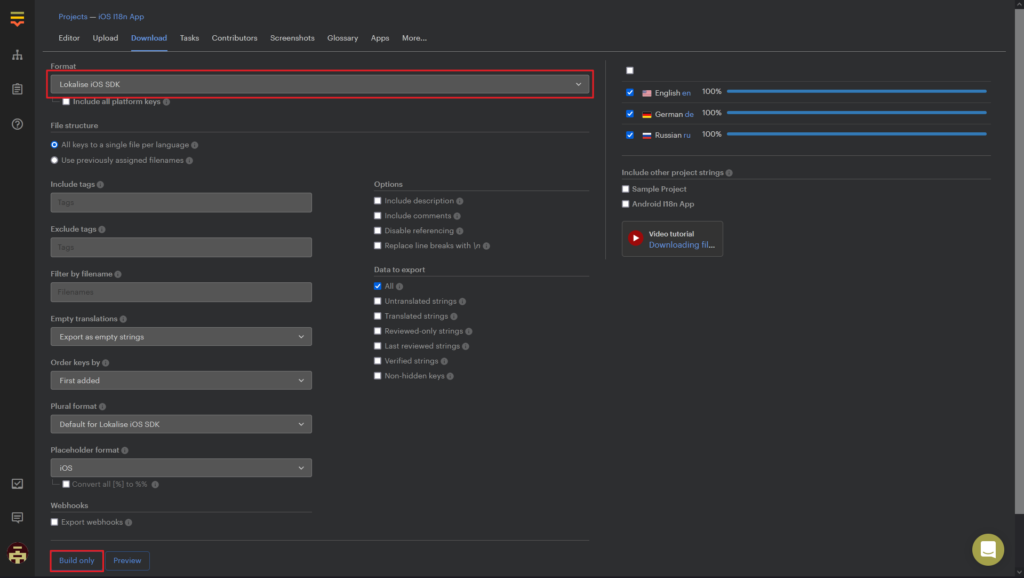Click the German 100% progress bar
This screenshot has width=1024, height=578.
tap(856, 112)
